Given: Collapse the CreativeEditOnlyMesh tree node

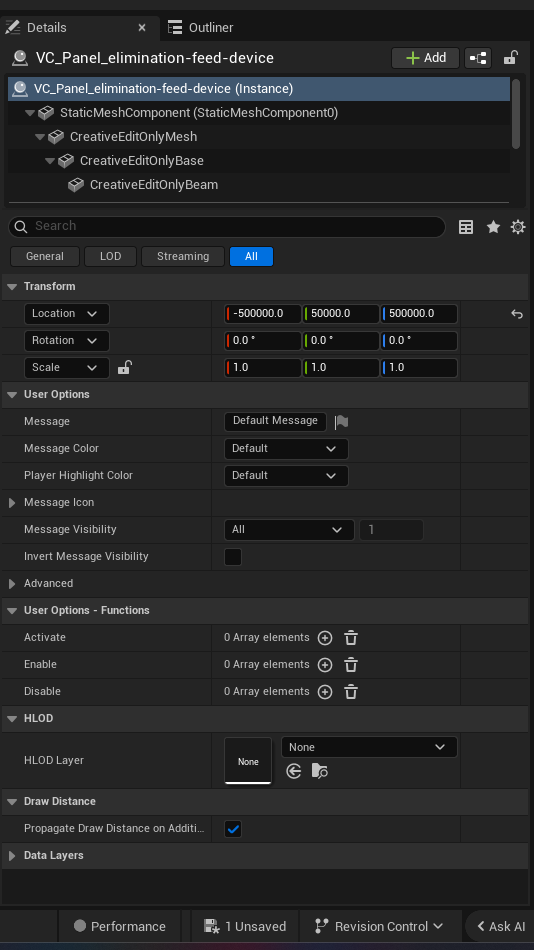Looking at the screenshot, I should 40,137.
